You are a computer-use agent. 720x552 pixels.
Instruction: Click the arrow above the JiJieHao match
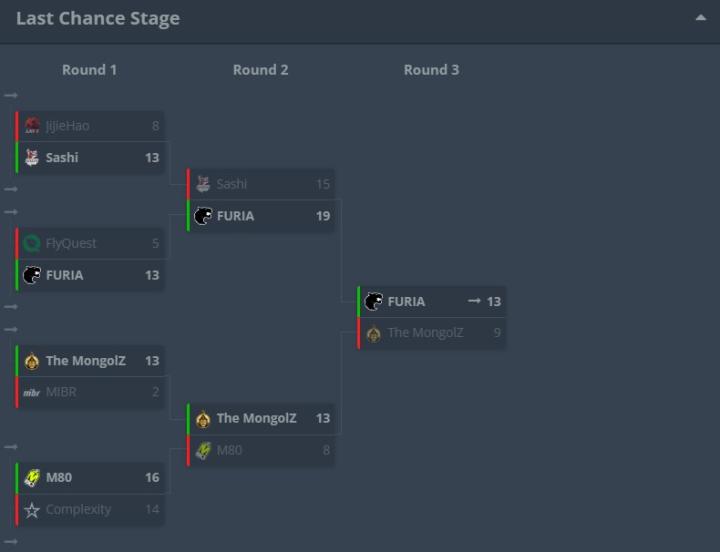[x=11, y=95]
